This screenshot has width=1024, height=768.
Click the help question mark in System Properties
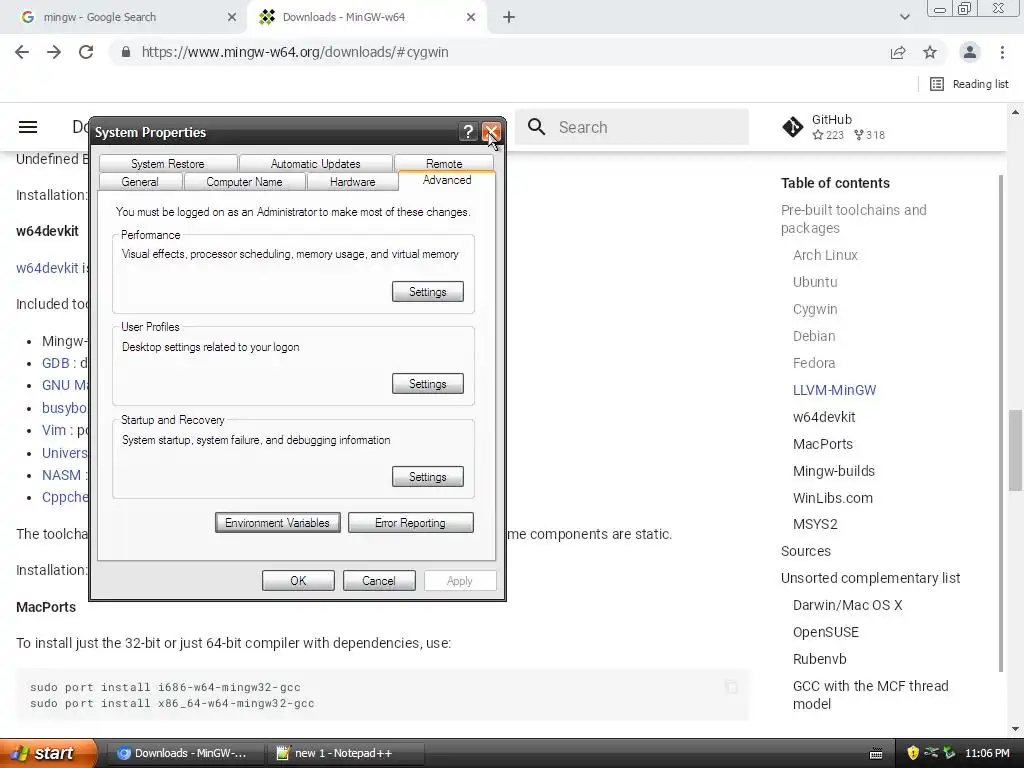[468, 132]
